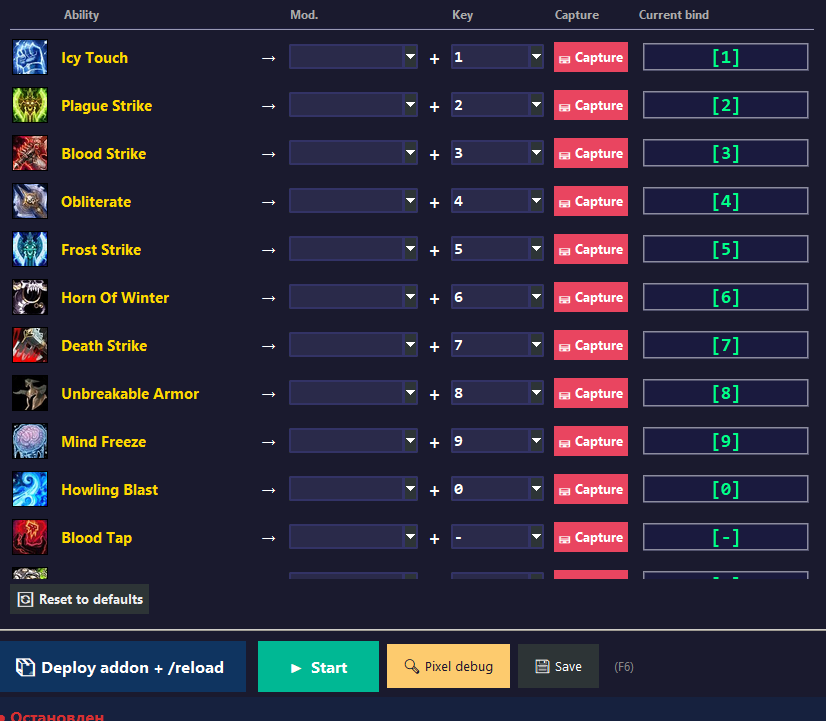Click the current bind field showing [9]
The image size is (826, 721).
(725, 441)
